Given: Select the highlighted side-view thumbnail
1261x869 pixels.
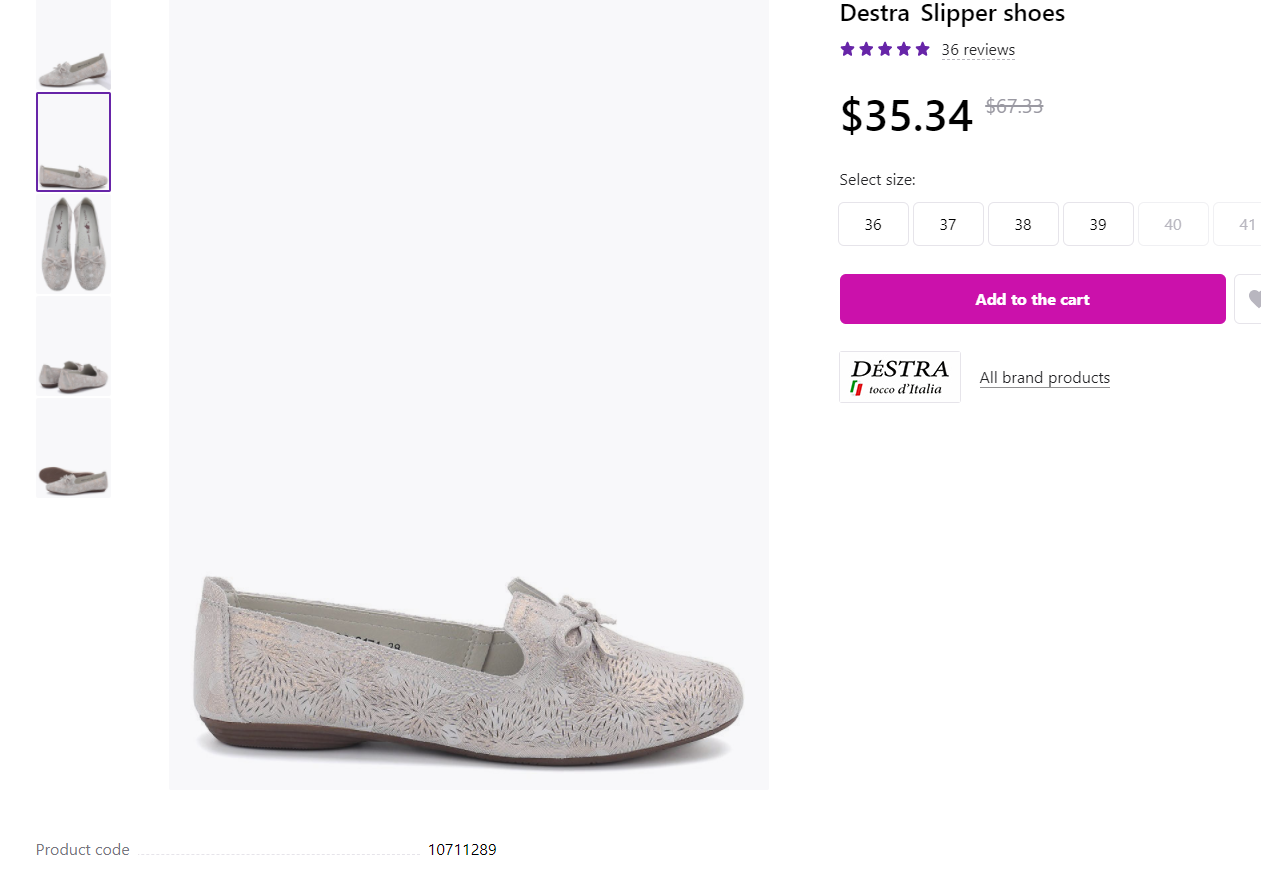Looking at the screenshot, I should tap(74, 142).
